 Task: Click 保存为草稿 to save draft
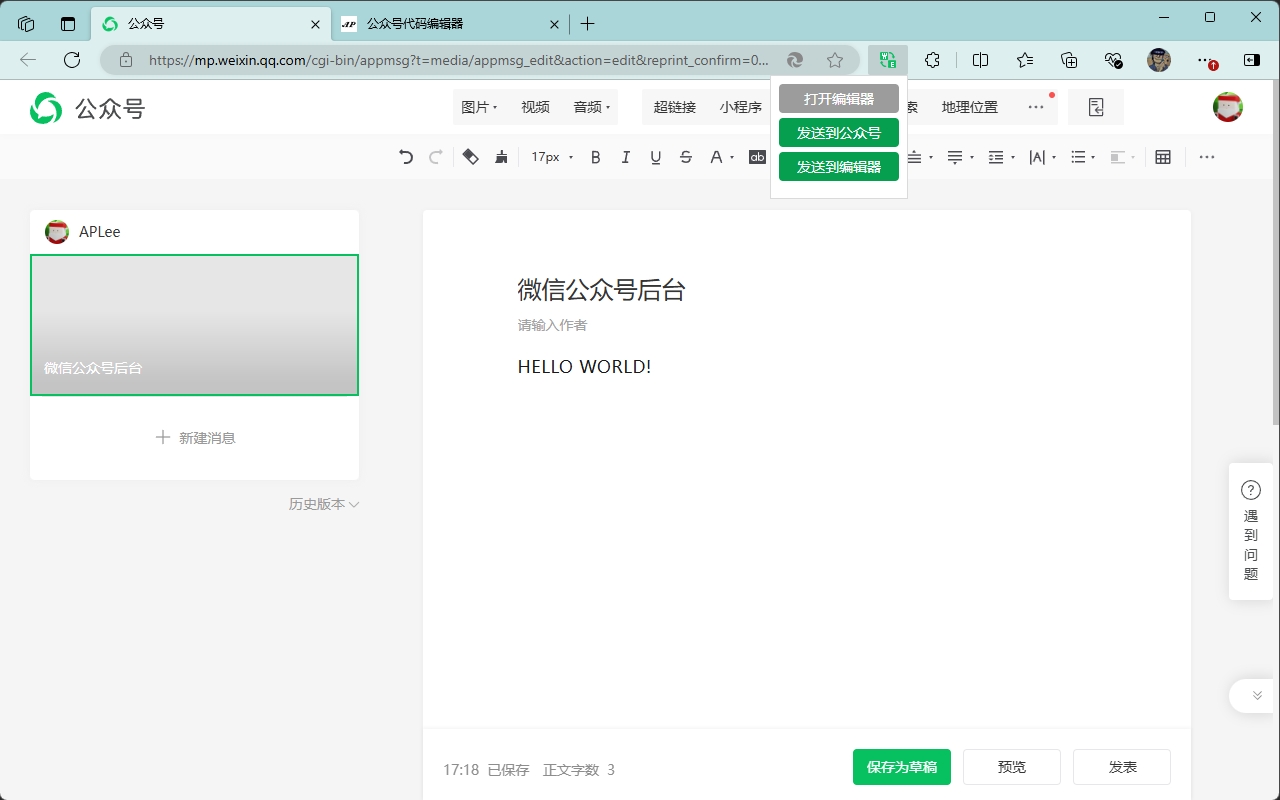(x=902, y=767)
